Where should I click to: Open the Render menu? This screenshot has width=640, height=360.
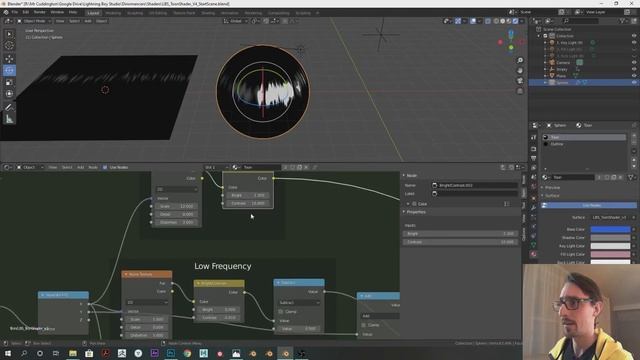point(40,13)
